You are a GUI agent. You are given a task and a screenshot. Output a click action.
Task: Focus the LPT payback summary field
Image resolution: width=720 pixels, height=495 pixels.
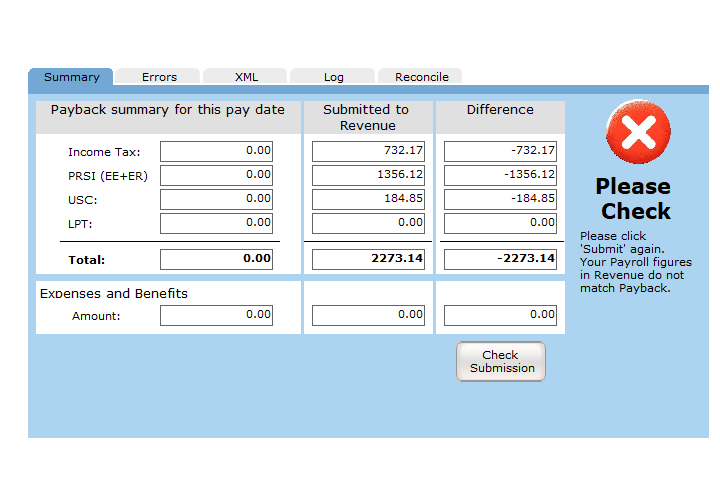(216, 223)
